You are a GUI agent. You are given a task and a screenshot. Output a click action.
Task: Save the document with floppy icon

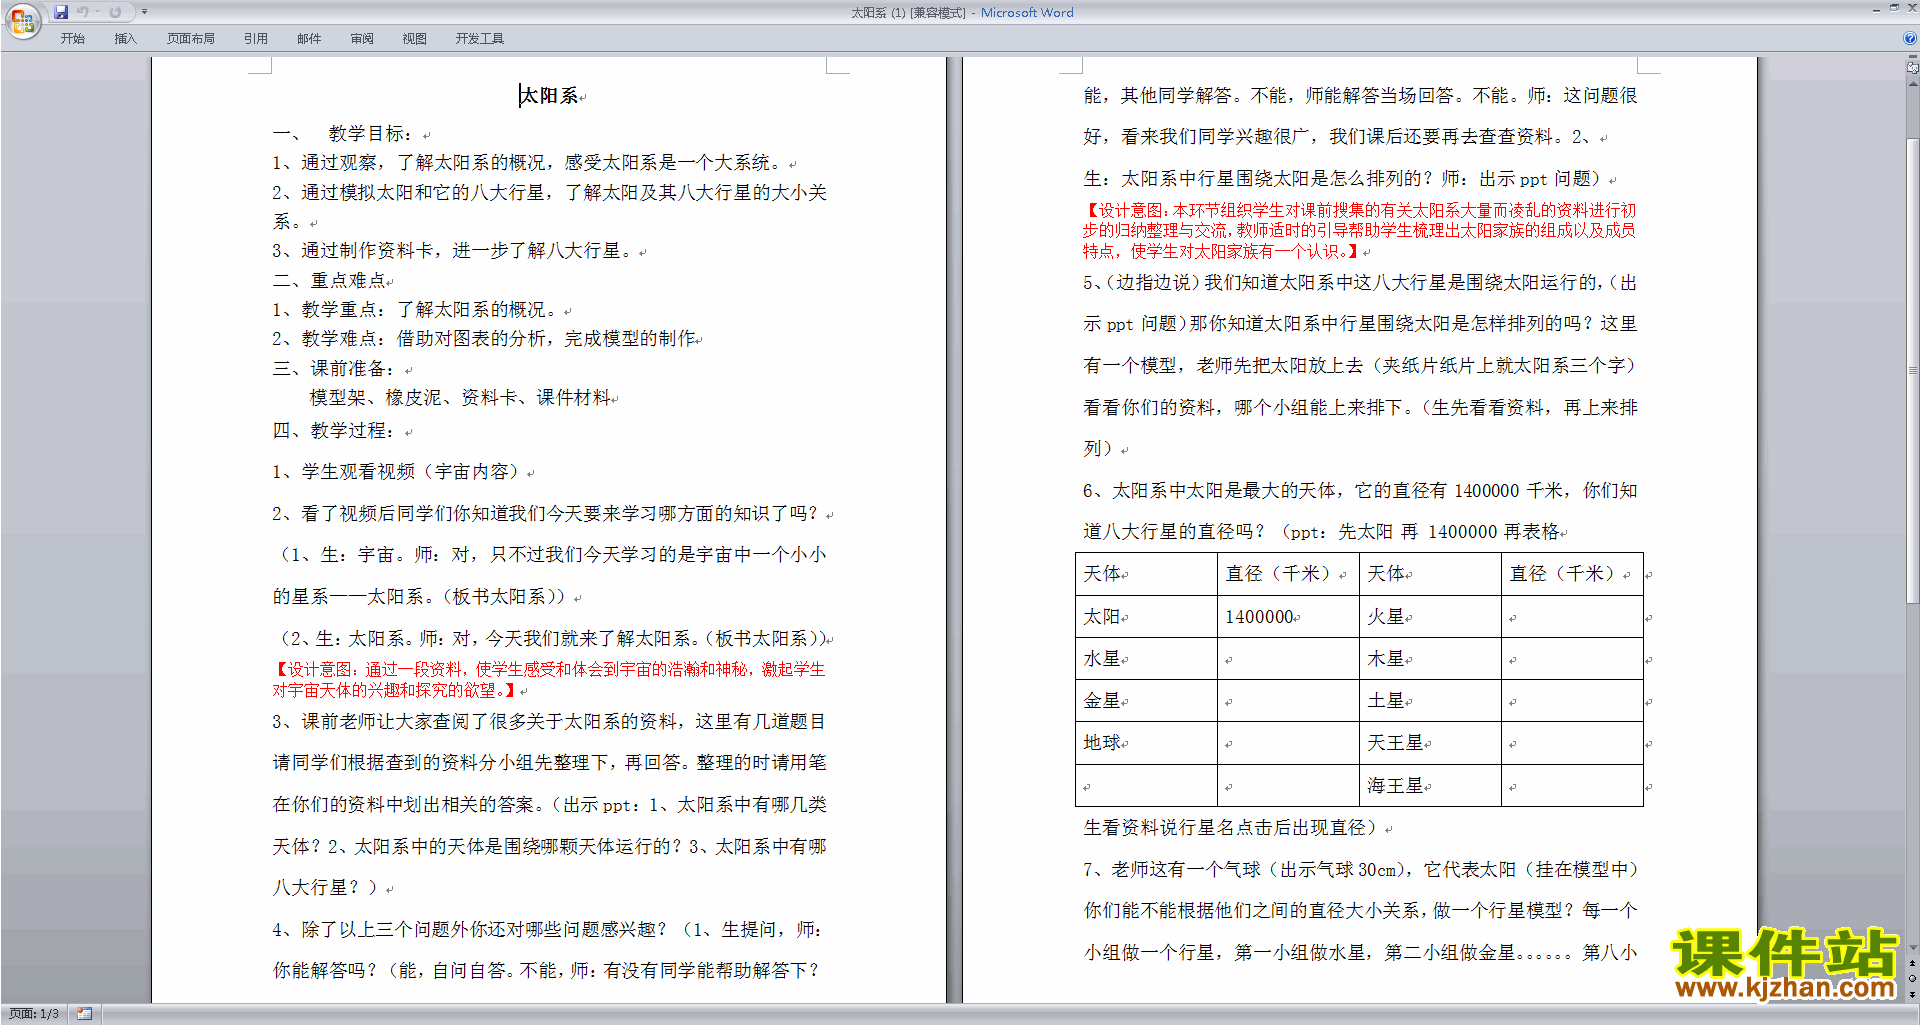coord(61,12)
